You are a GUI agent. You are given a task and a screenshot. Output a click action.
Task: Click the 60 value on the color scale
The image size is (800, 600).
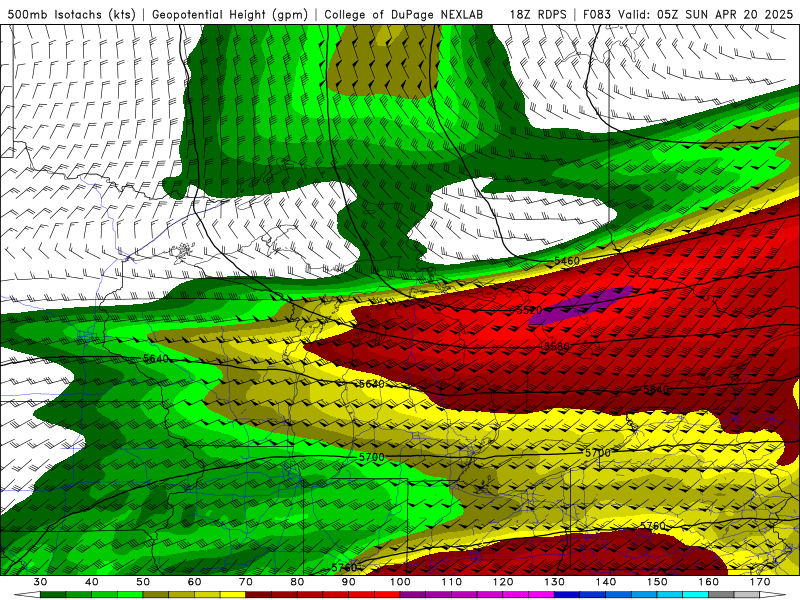pyautogui.click(x=194, y=582)
